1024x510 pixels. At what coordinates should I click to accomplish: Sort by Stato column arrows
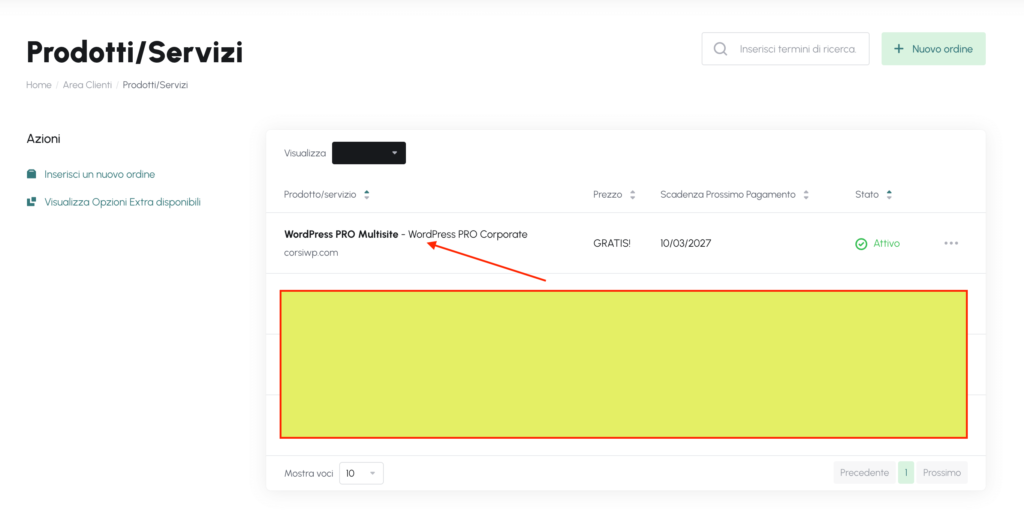[889, 195]
